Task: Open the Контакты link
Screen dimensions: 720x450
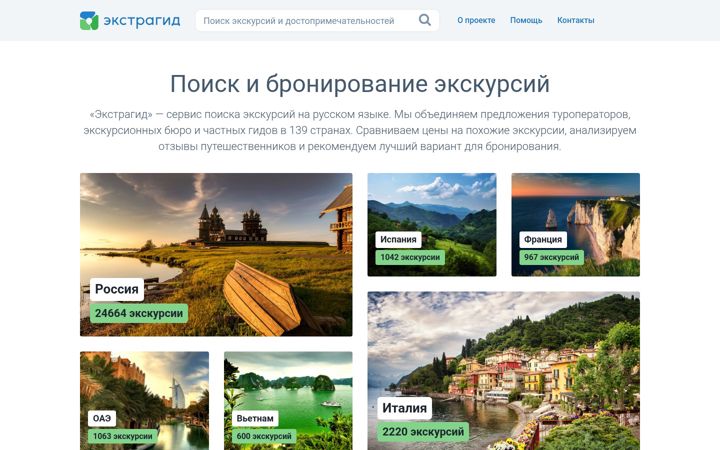Action: 576,20
